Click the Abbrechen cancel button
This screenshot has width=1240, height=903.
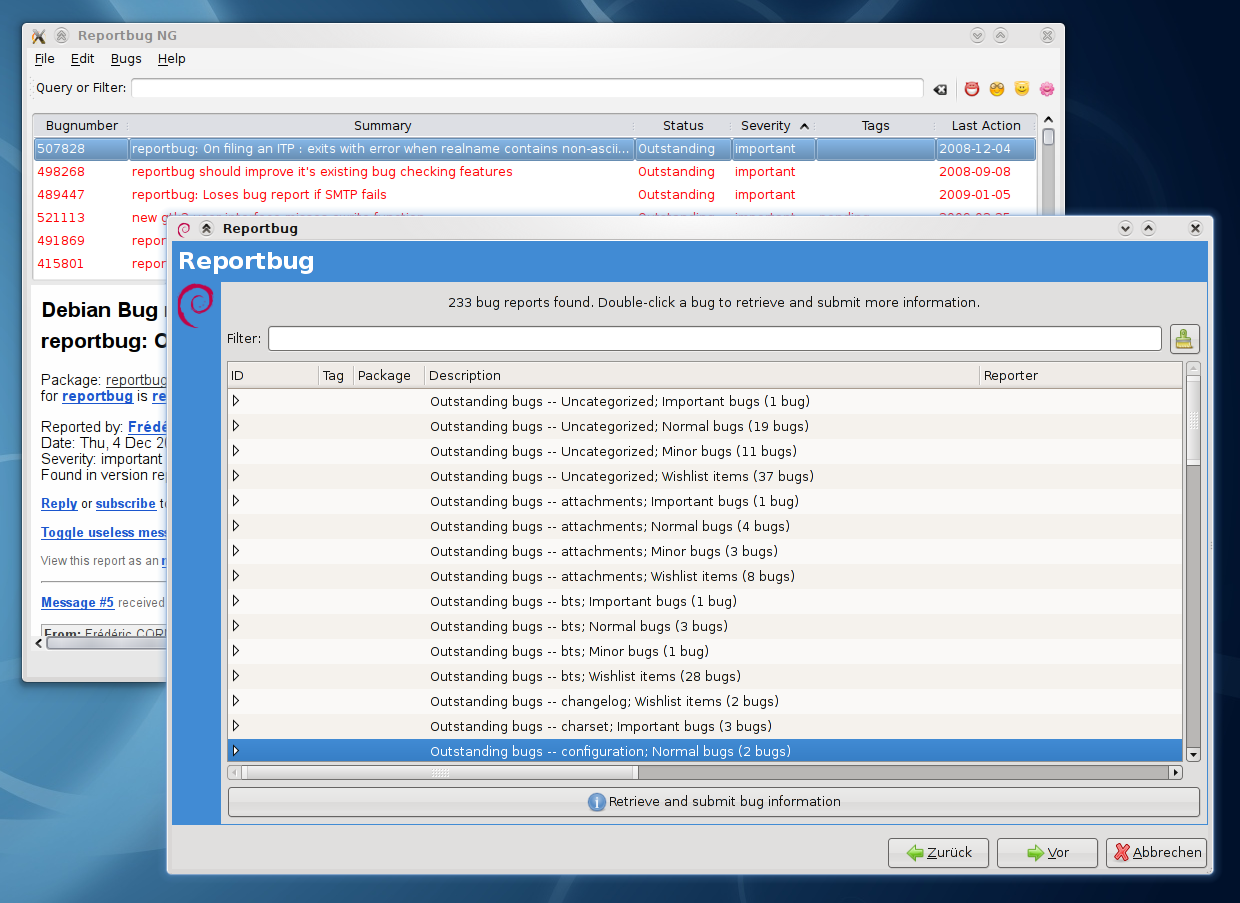click(x=1157, y=853)
